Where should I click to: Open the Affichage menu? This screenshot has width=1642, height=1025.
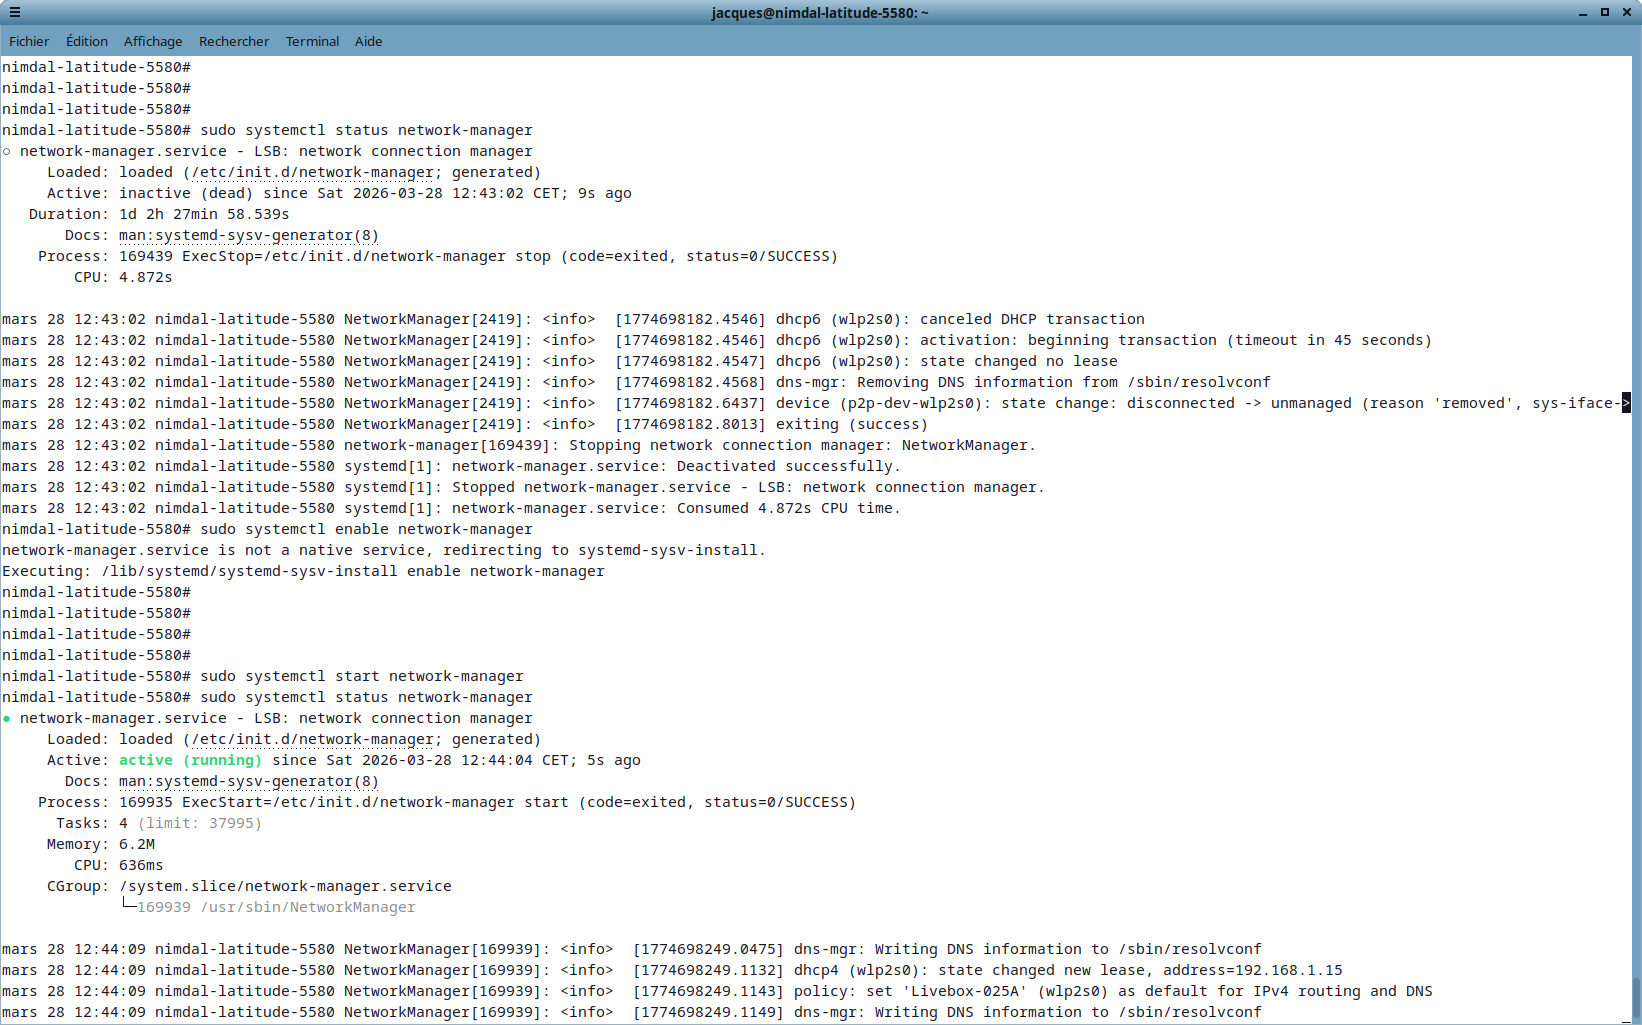coord(153,41)
